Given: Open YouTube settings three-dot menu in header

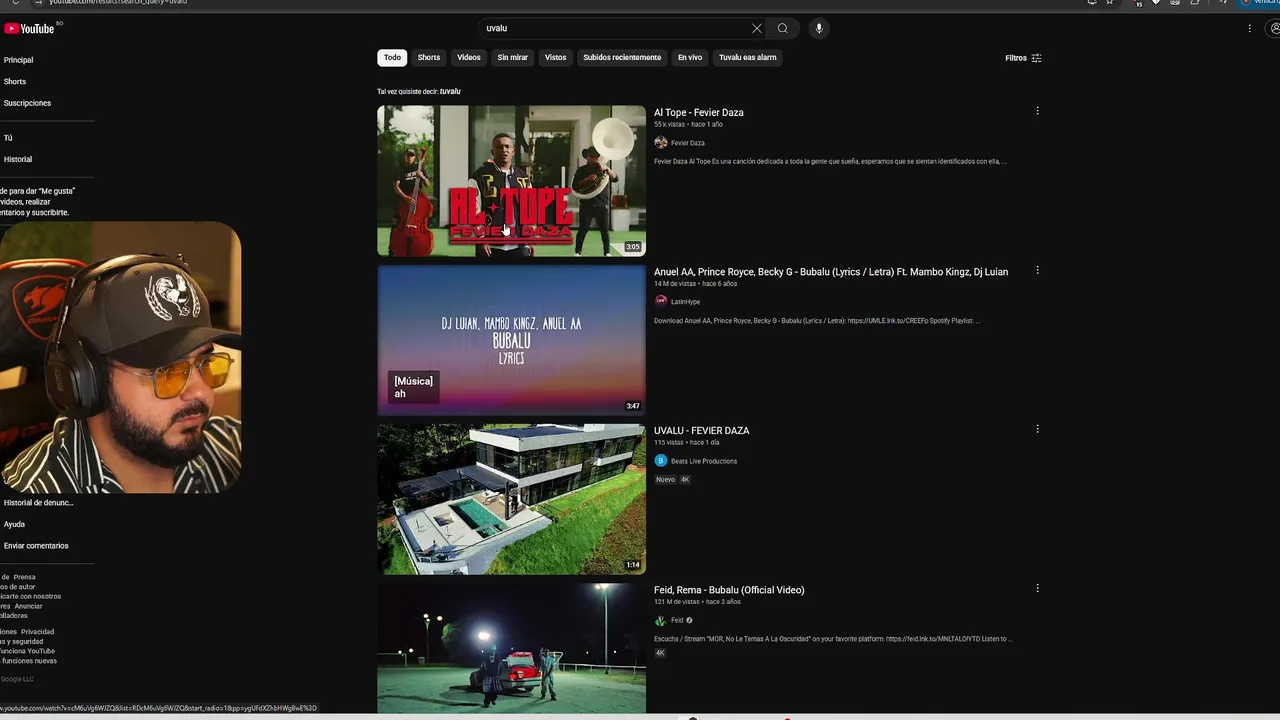Looking at the screenshot, I should coord(1249,28).
